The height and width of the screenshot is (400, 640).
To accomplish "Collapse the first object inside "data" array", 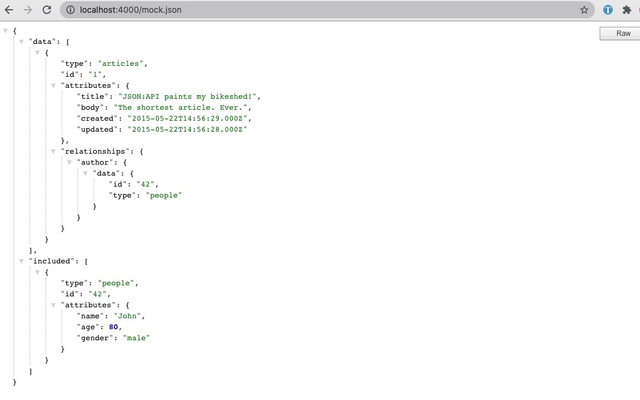I will coord(37,53).
